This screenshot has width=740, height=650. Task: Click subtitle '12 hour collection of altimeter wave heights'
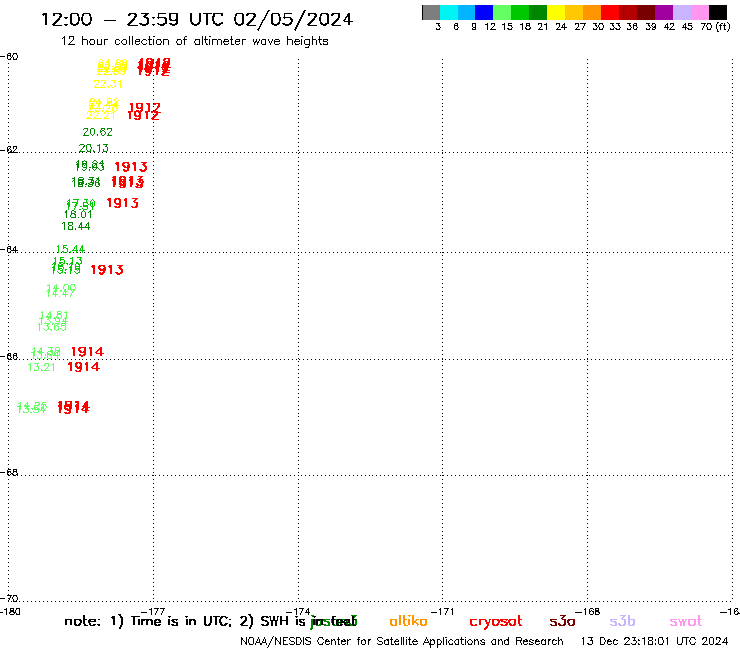point(194,41)
